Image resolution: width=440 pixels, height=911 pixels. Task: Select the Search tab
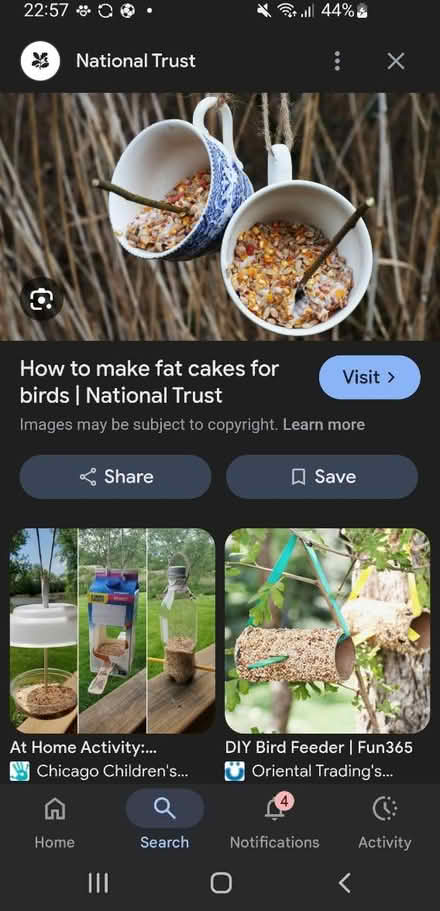point(164,822)
